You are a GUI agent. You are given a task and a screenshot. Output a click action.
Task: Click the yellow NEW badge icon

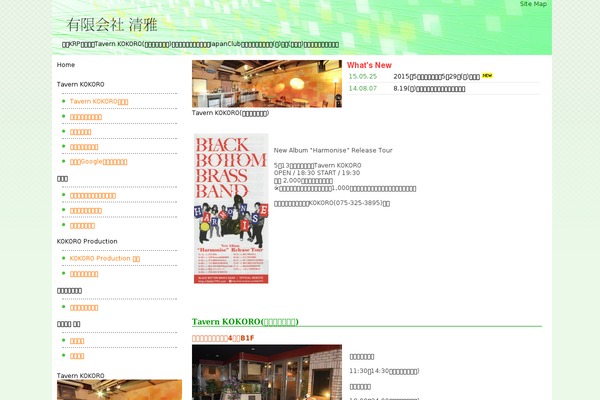click(x=487, y=75)
